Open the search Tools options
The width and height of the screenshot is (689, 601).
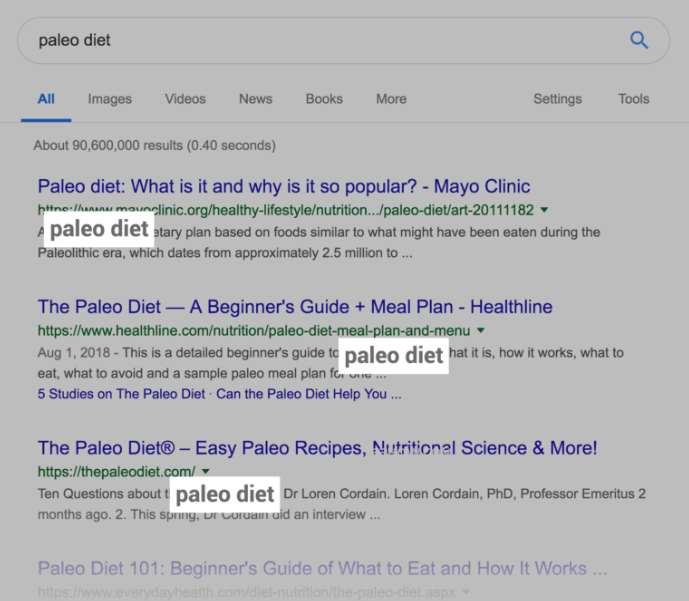[633, 99]
